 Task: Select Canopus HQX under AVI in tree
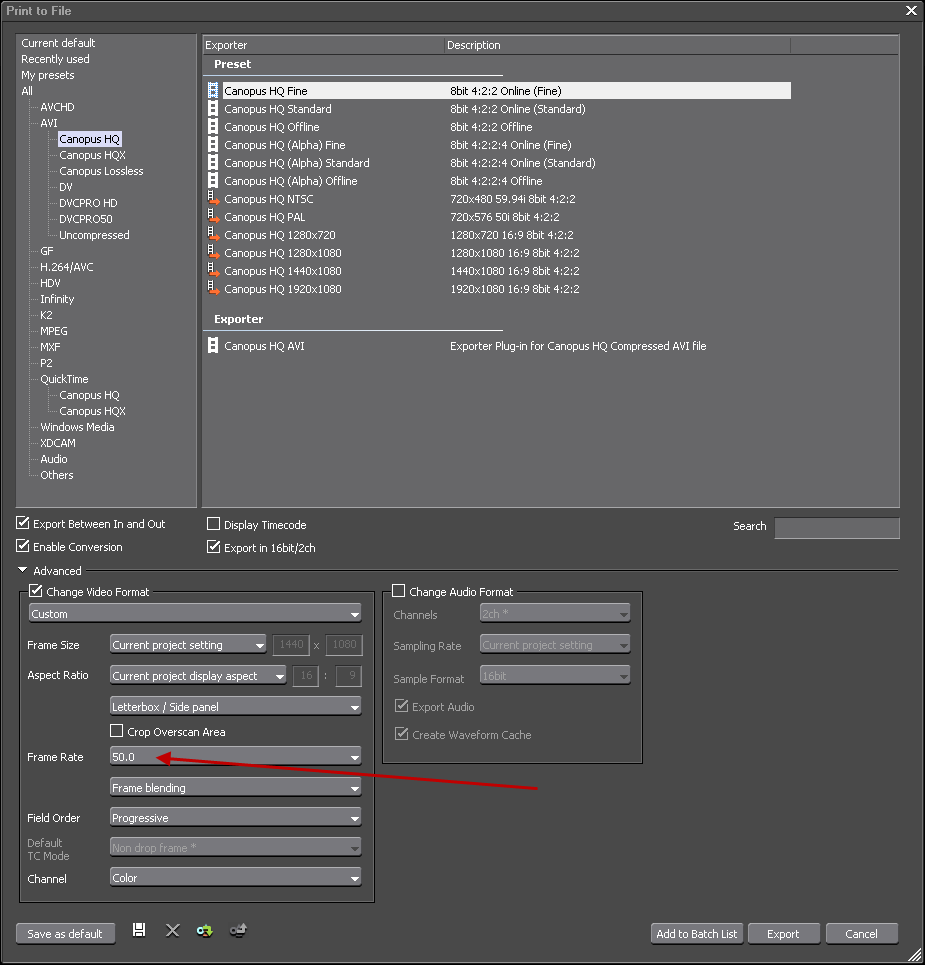[x=92, y=155]
